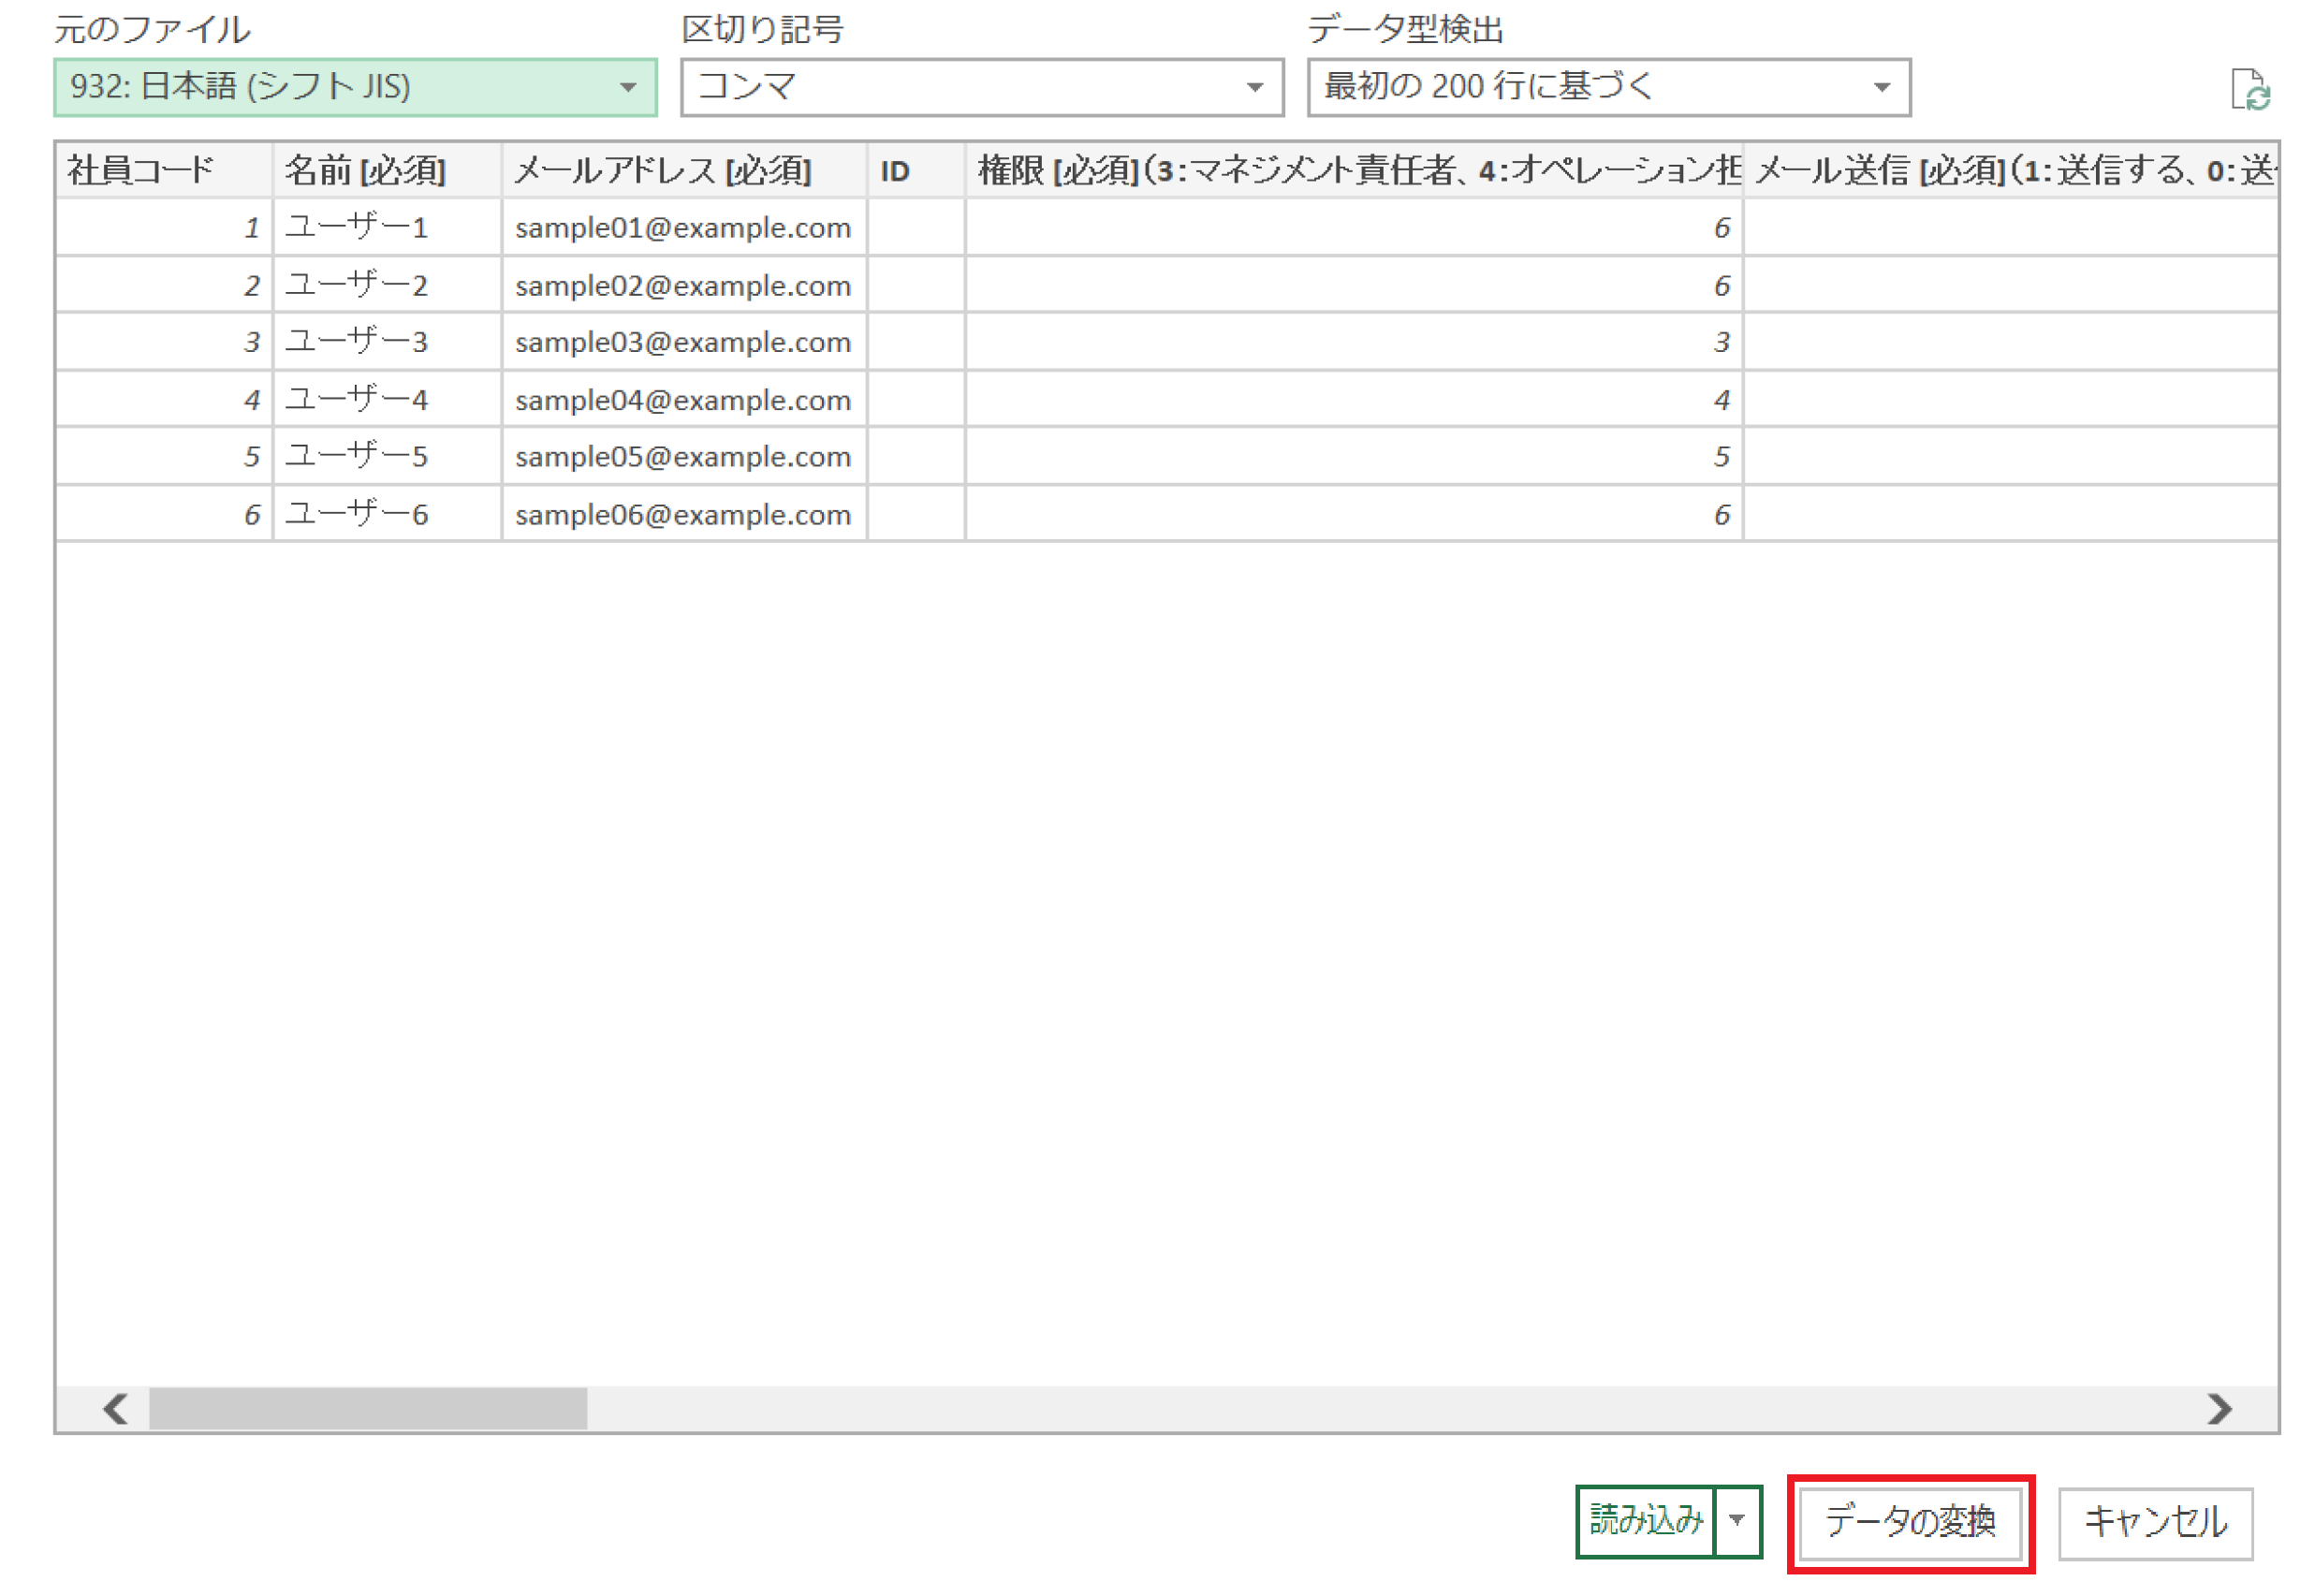The width and height of the screenshot is (2315, 1596).
Task: Click the right scroll arrow of the preview
Action: coord(2218,1410)
